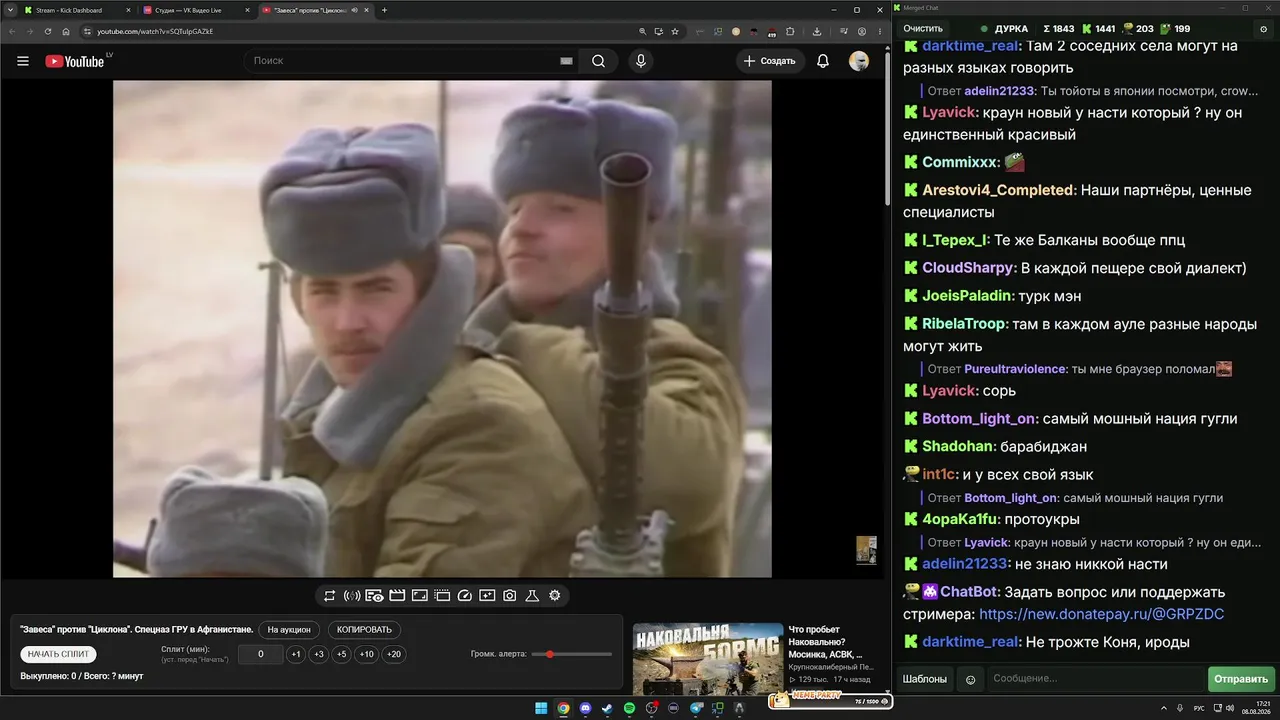Screen dimensions: 1280x720
Task: Open Telegram from the taskbar
Action: 695,708
